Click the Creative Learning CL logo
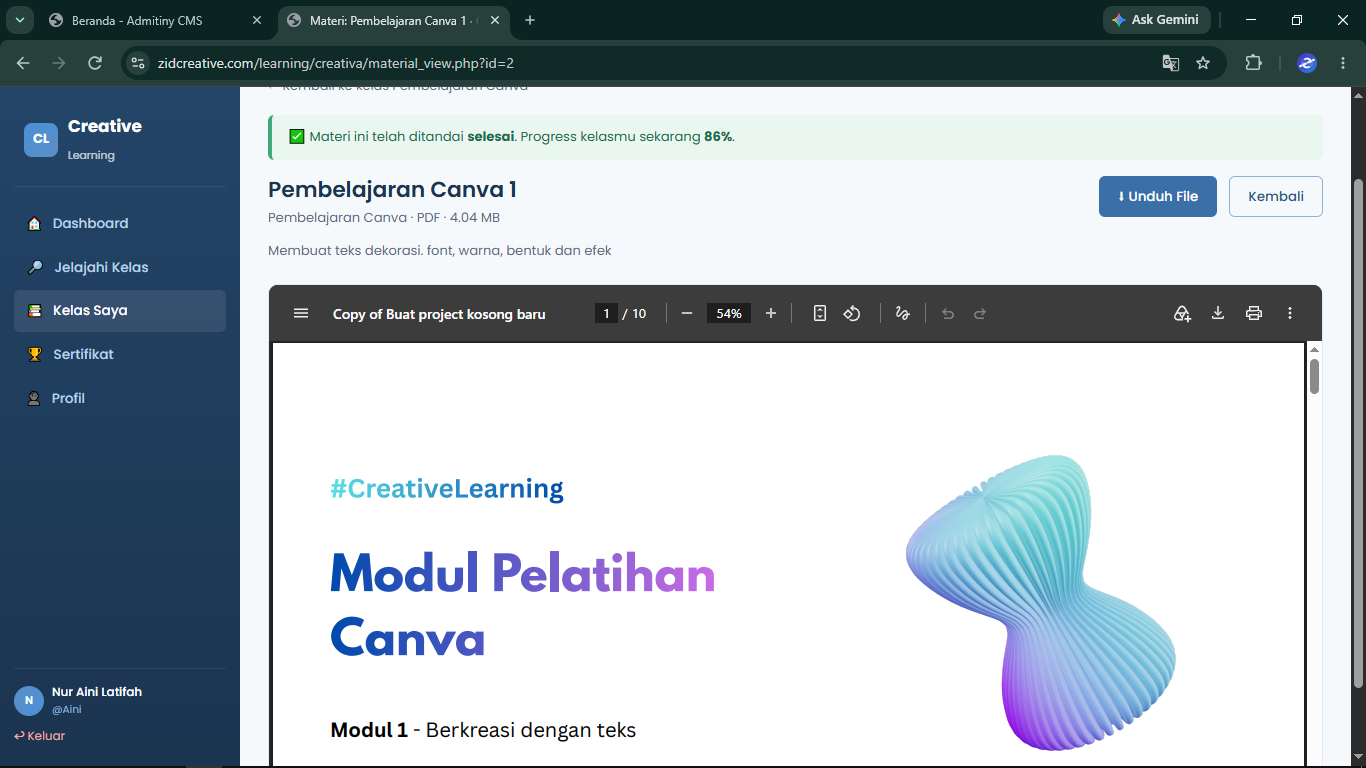Screen dimensions: 1366x768 (x=41, y=139)
